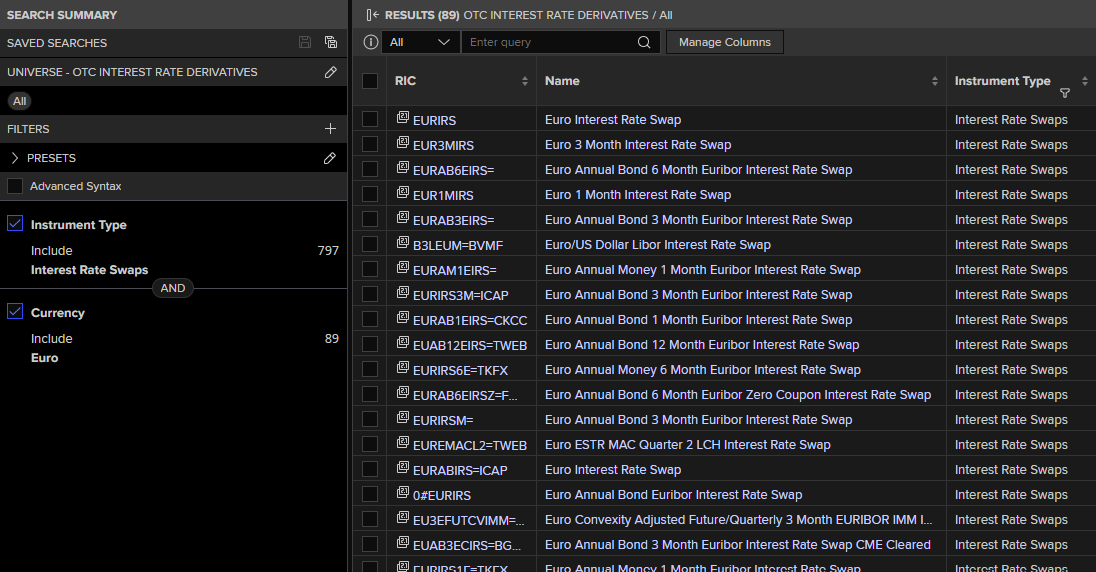Click the 89 Euro result count
This screenshot has width=1096, height=572.
[x=331, y=338]
